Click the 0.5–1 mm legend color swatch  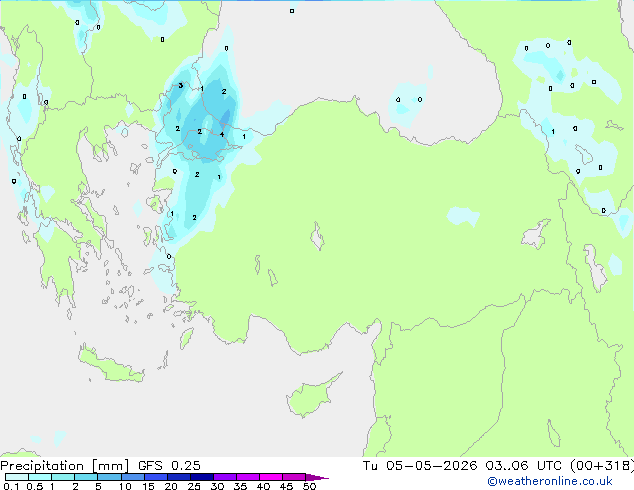40,477
